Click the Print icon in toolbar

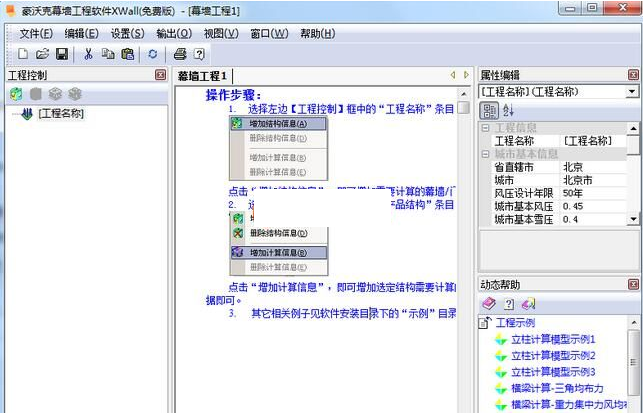180,54
